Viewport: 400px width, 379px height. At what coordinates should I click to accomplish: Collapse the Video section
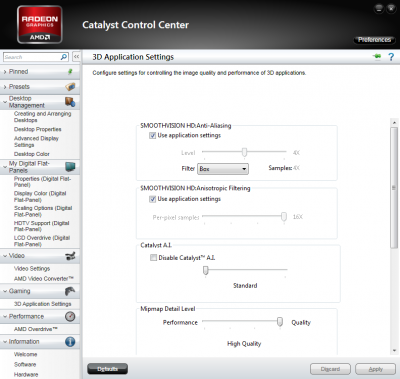5,256
